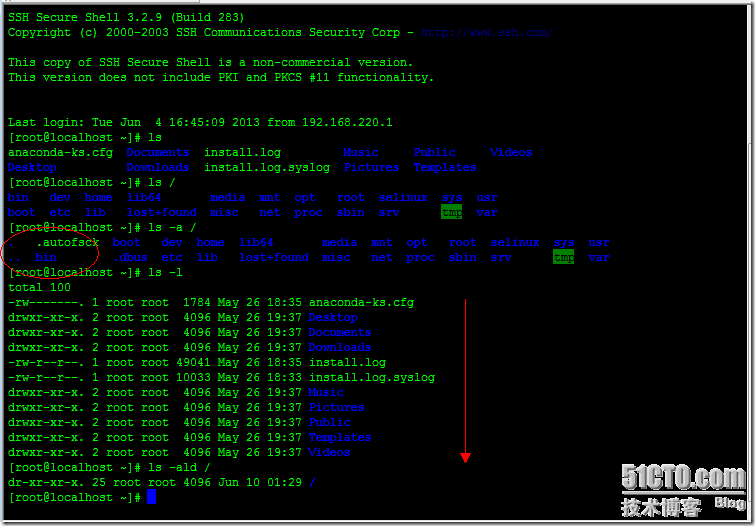
Task: Click lib64 in the 'ls -a /' output
Action: 256,242
